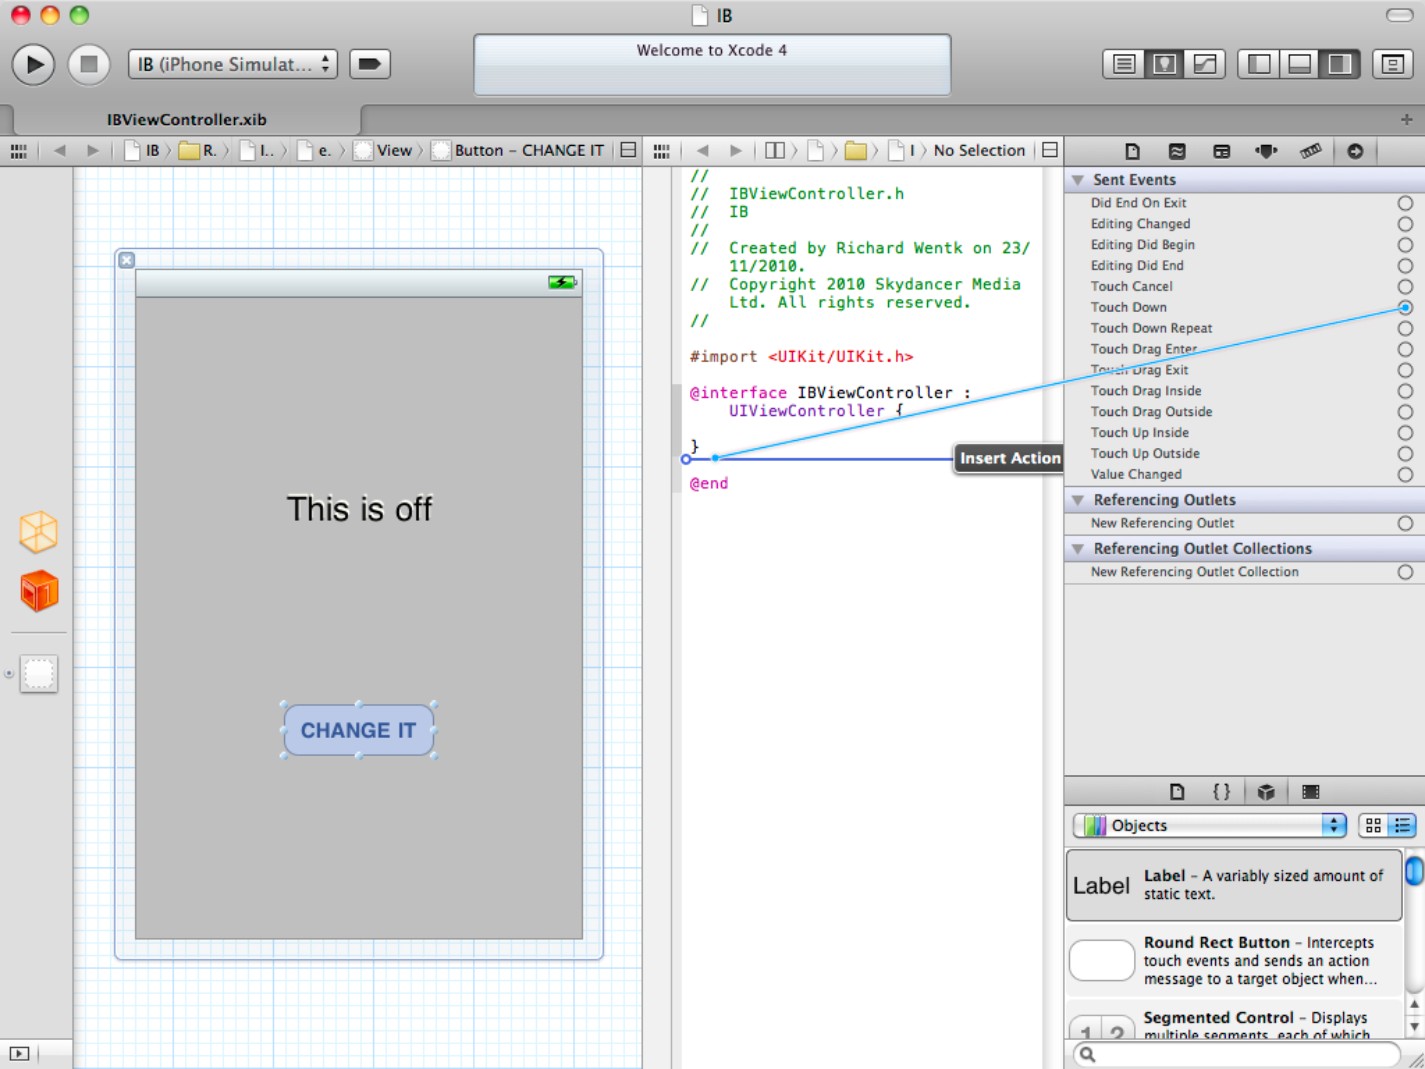
Task: Open the Connections inspector tab
Action: pyautogui.click(x=1355, y=151)
